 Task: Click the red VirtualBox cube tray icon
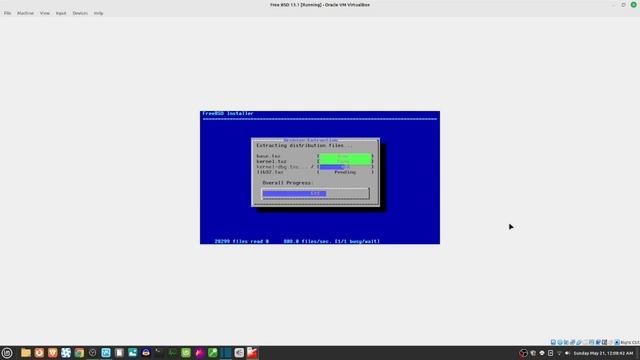tap(523, 353)
